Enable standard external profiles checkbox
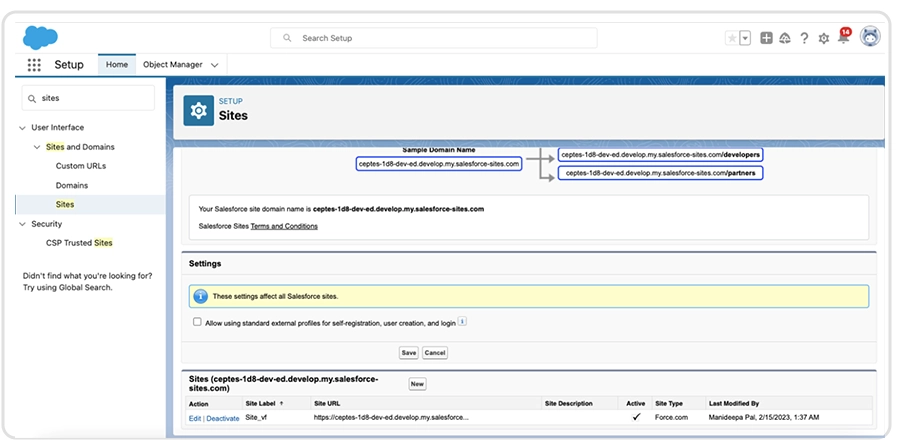Viewport: 900px width, 444px height. pos(197,322)
